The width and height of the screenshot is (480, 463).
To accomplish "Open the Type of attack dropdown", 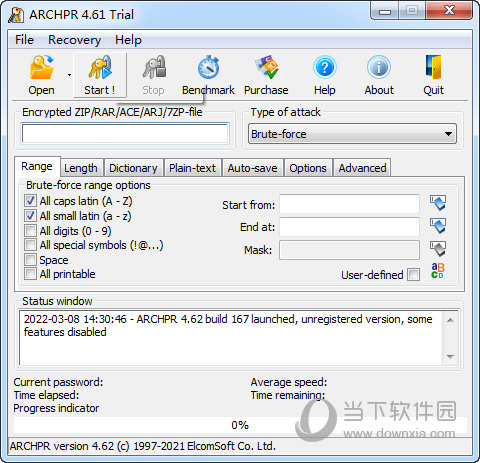I will tap(352, 134).
